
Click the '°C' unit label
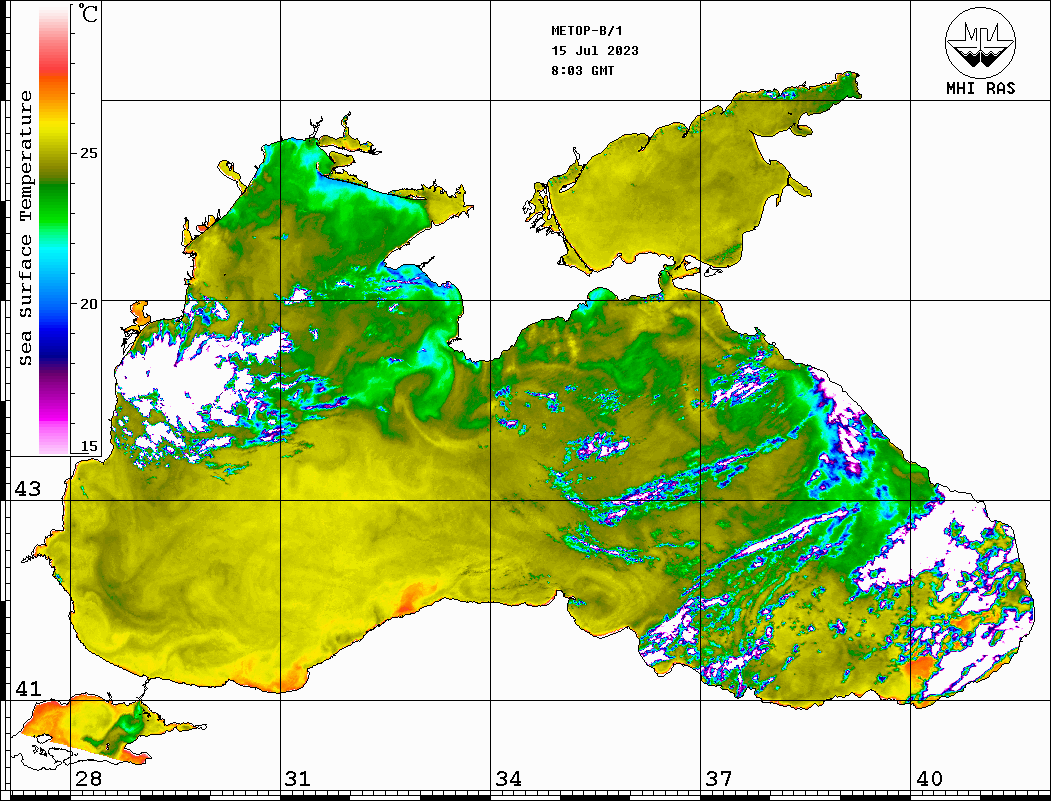pos(88,13)
